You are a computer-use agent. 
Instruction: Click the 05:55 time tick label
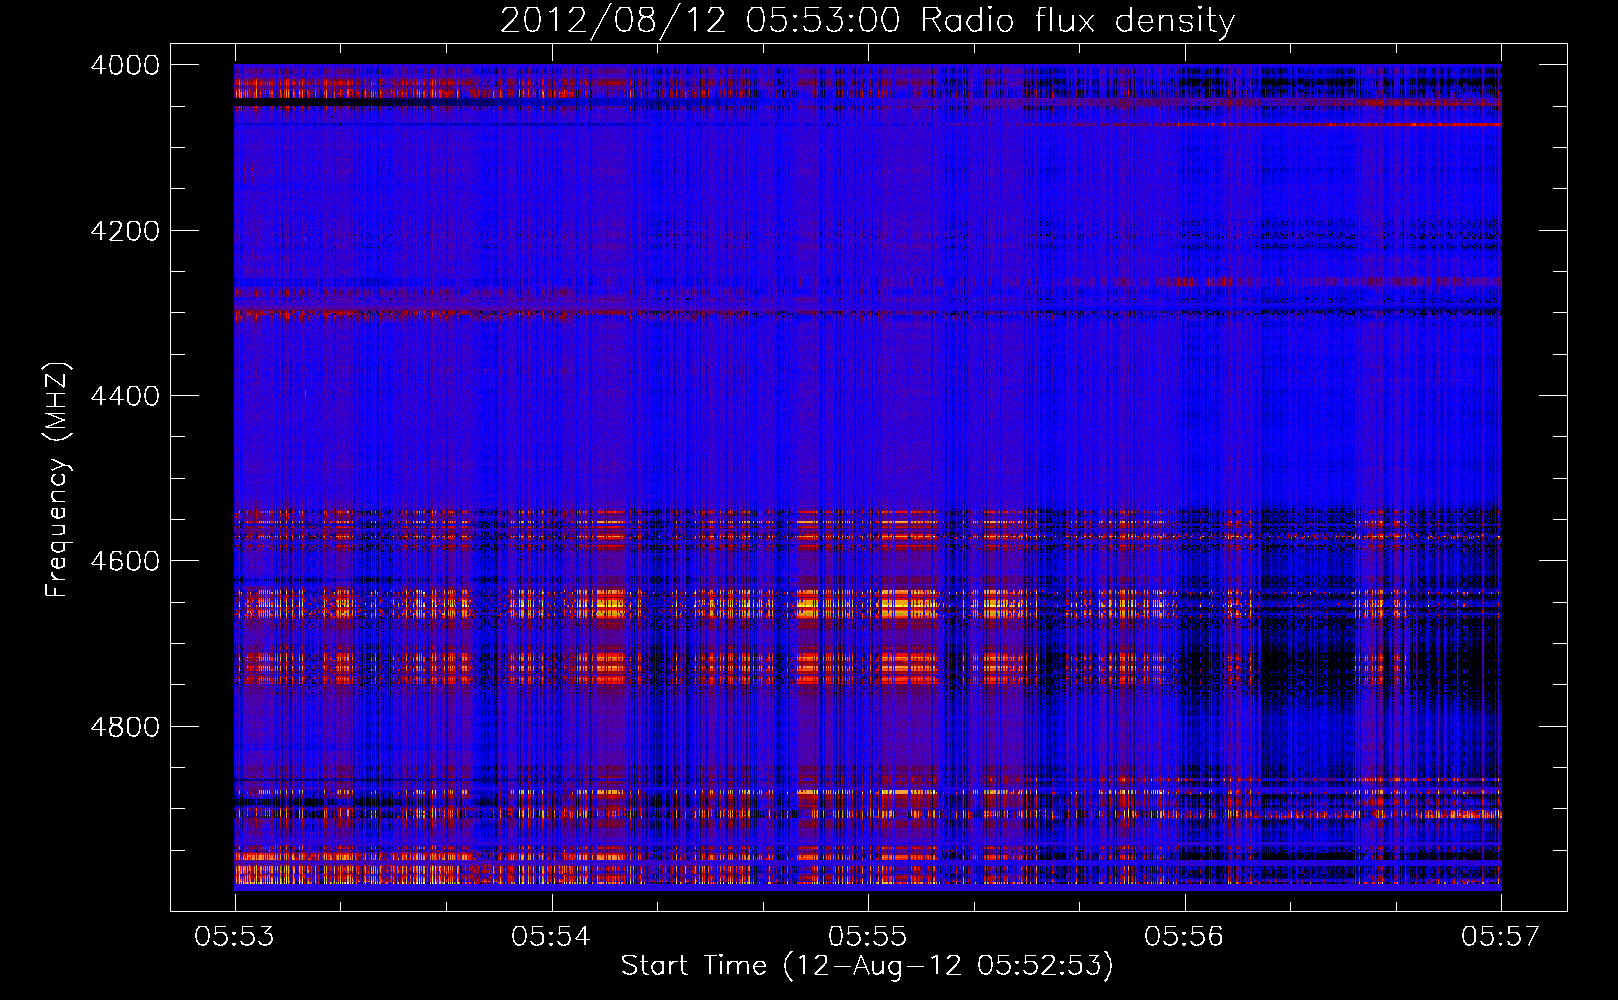click(x=868, y=936)
